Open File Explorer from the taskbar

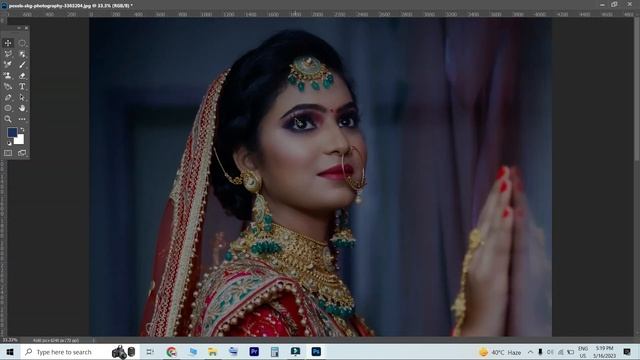point(213,352)
